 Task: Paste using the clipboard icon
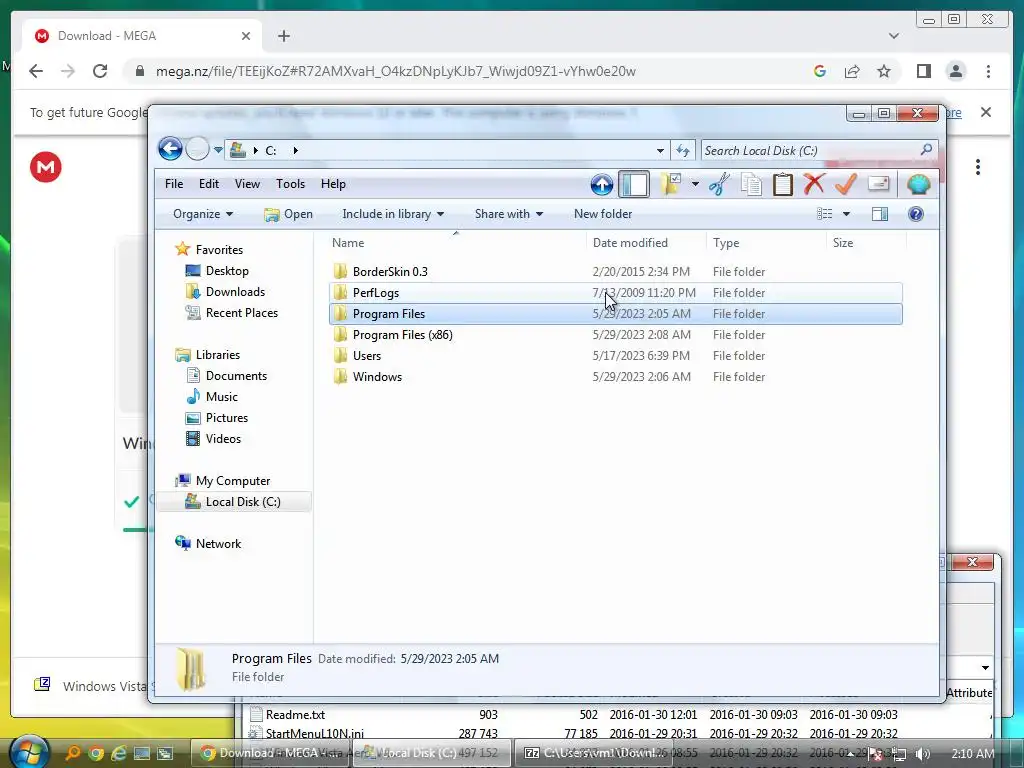click(x=782, y=184)
